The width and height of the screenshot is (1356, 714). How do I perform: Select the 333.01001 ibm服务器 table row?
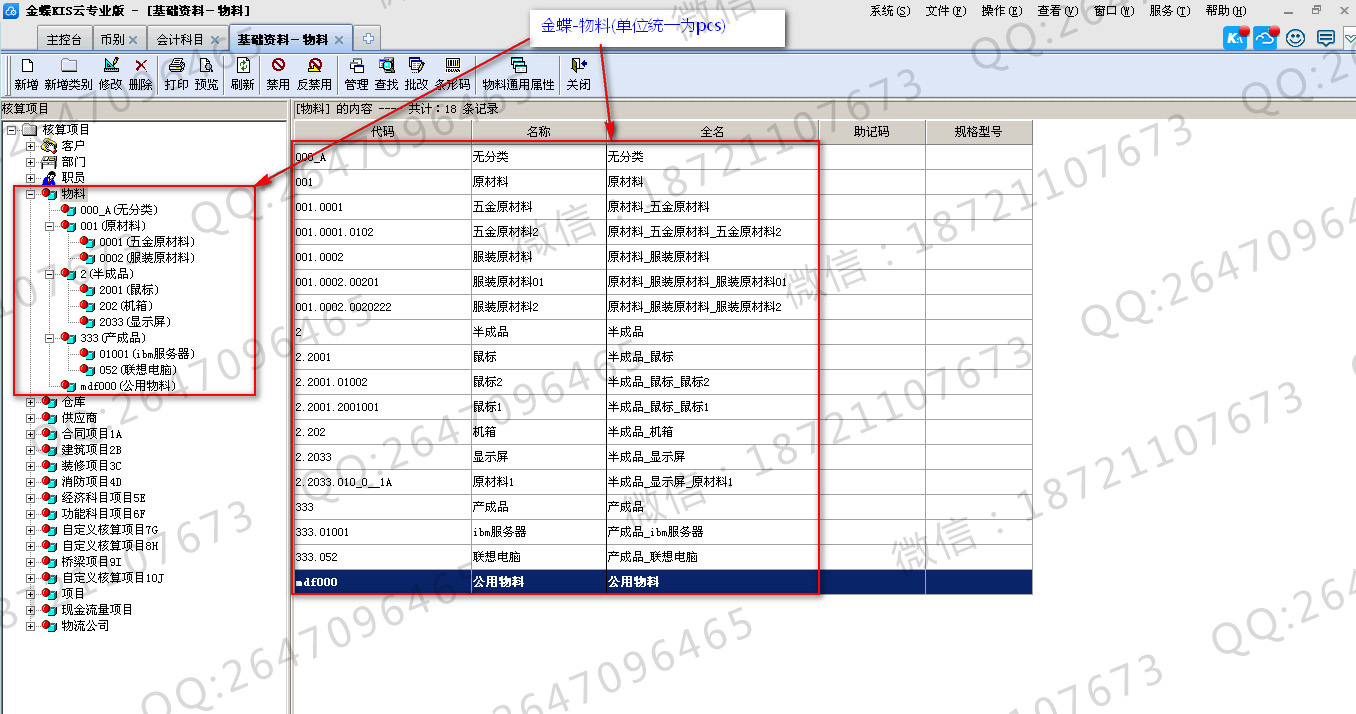(555, 532)
